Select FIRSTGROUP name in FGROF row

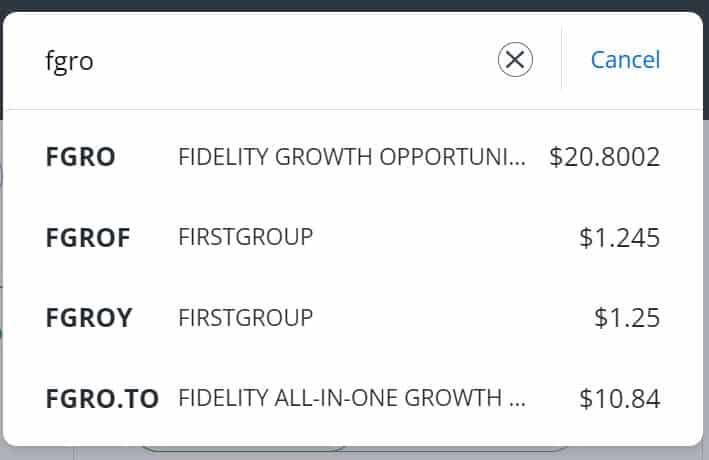click(246, 237)
